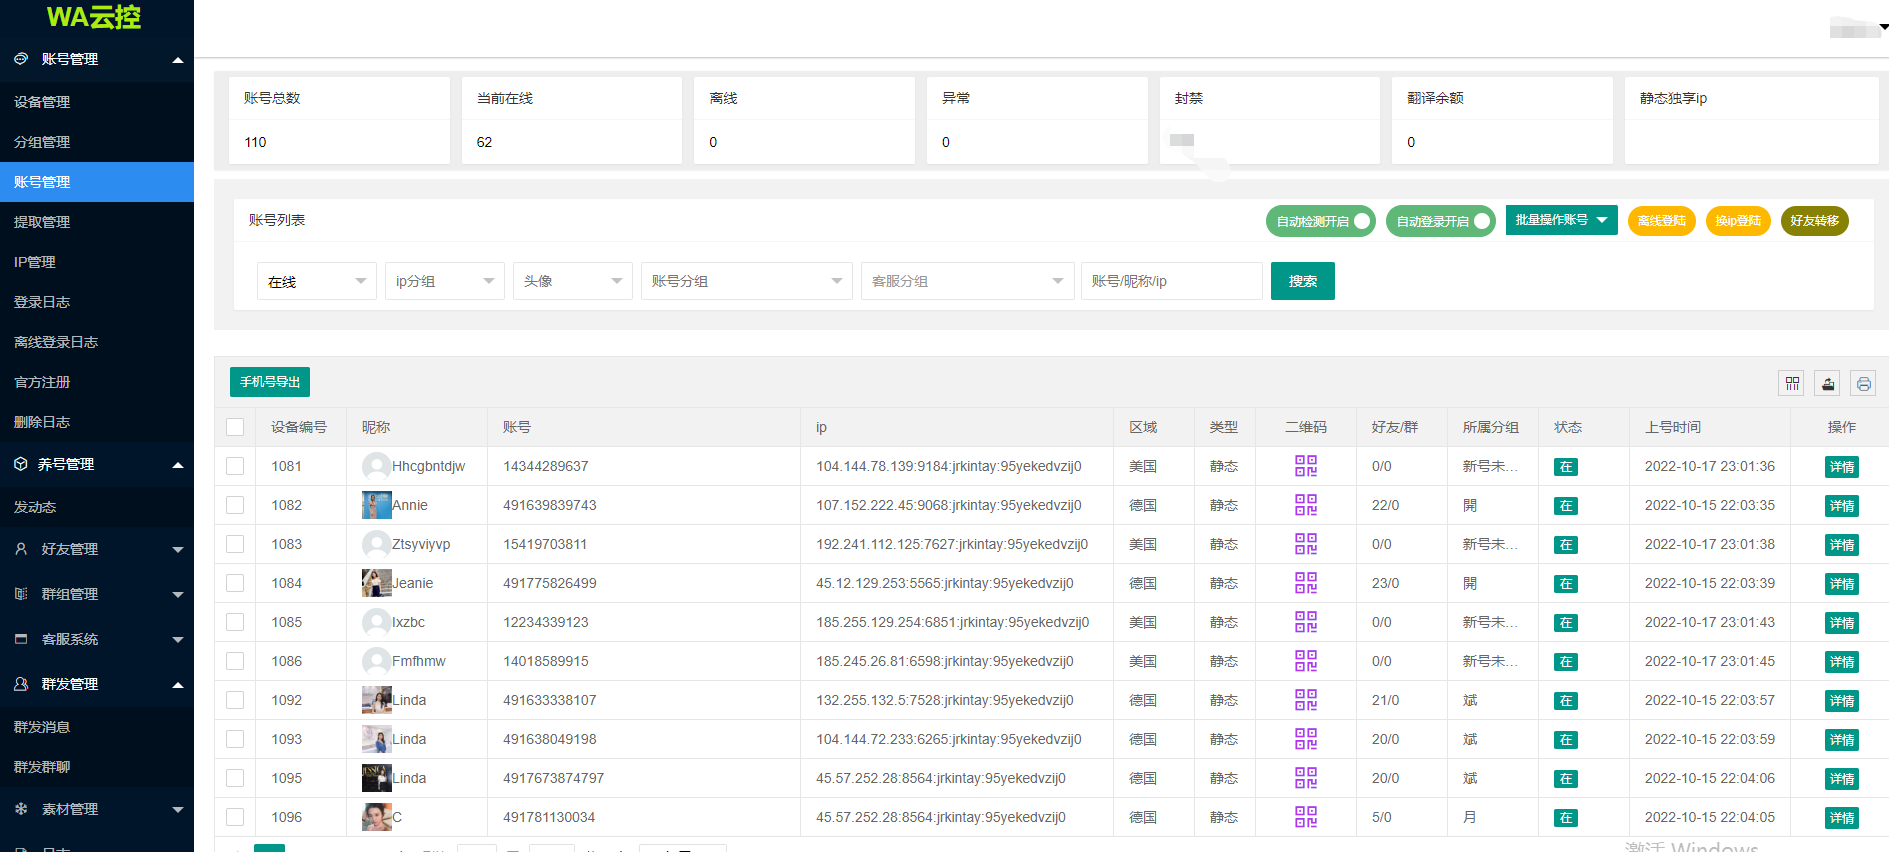
Task: Click Jeanie's avatar thumbnail
Action: click(x=376, y=583)
